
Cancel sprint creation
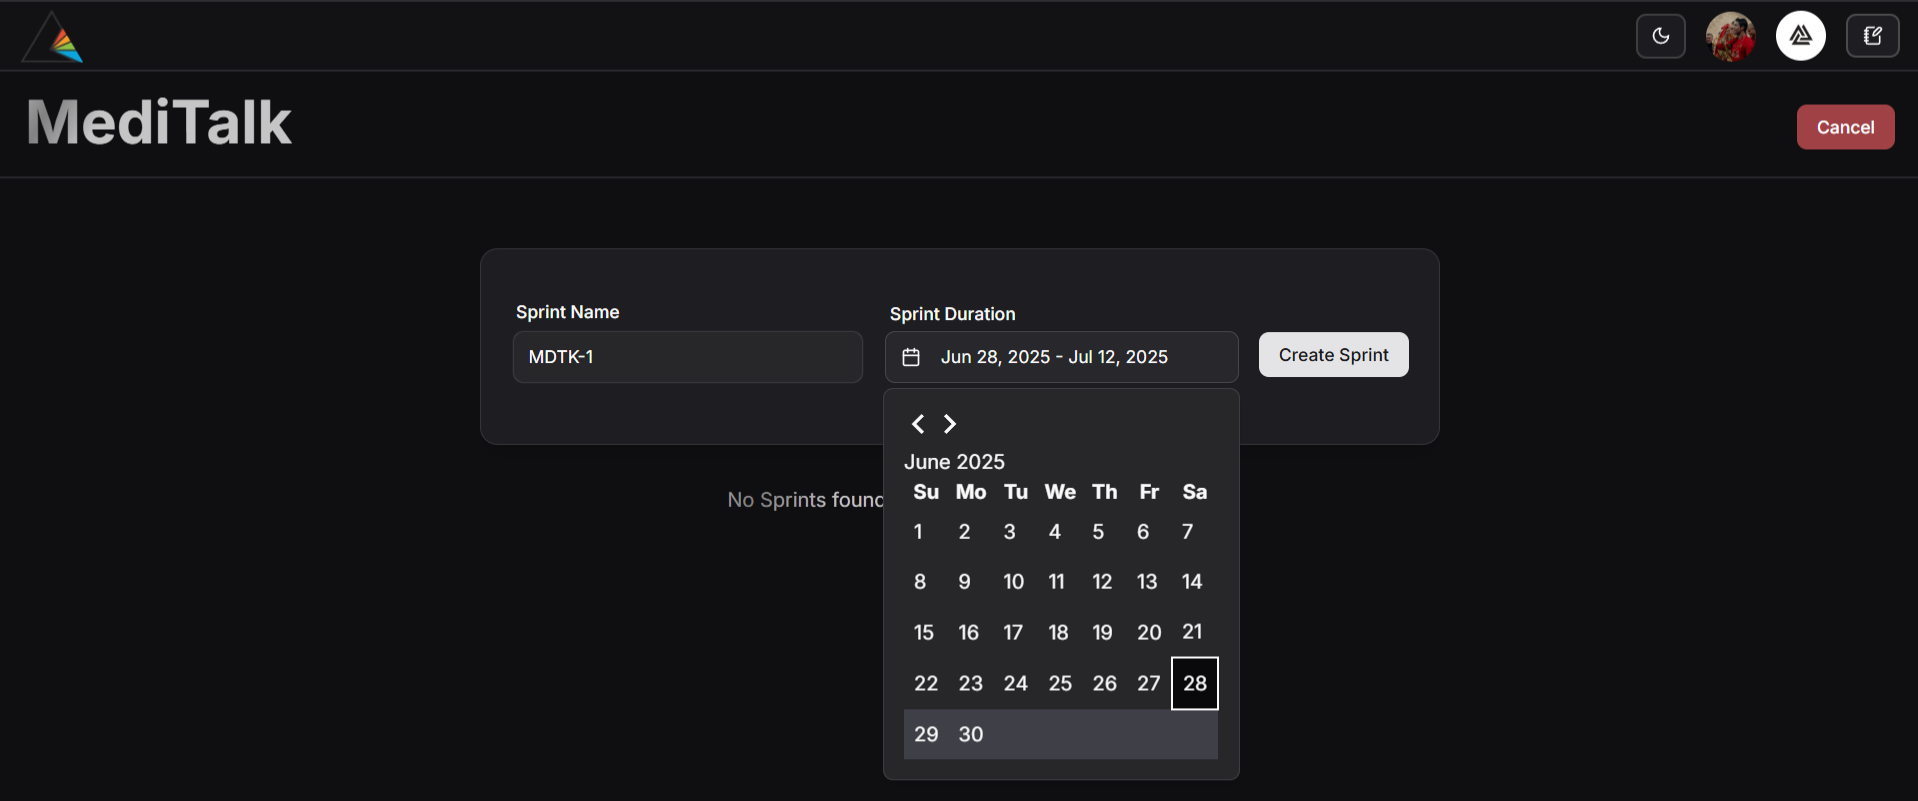(x=1845, y=127)
